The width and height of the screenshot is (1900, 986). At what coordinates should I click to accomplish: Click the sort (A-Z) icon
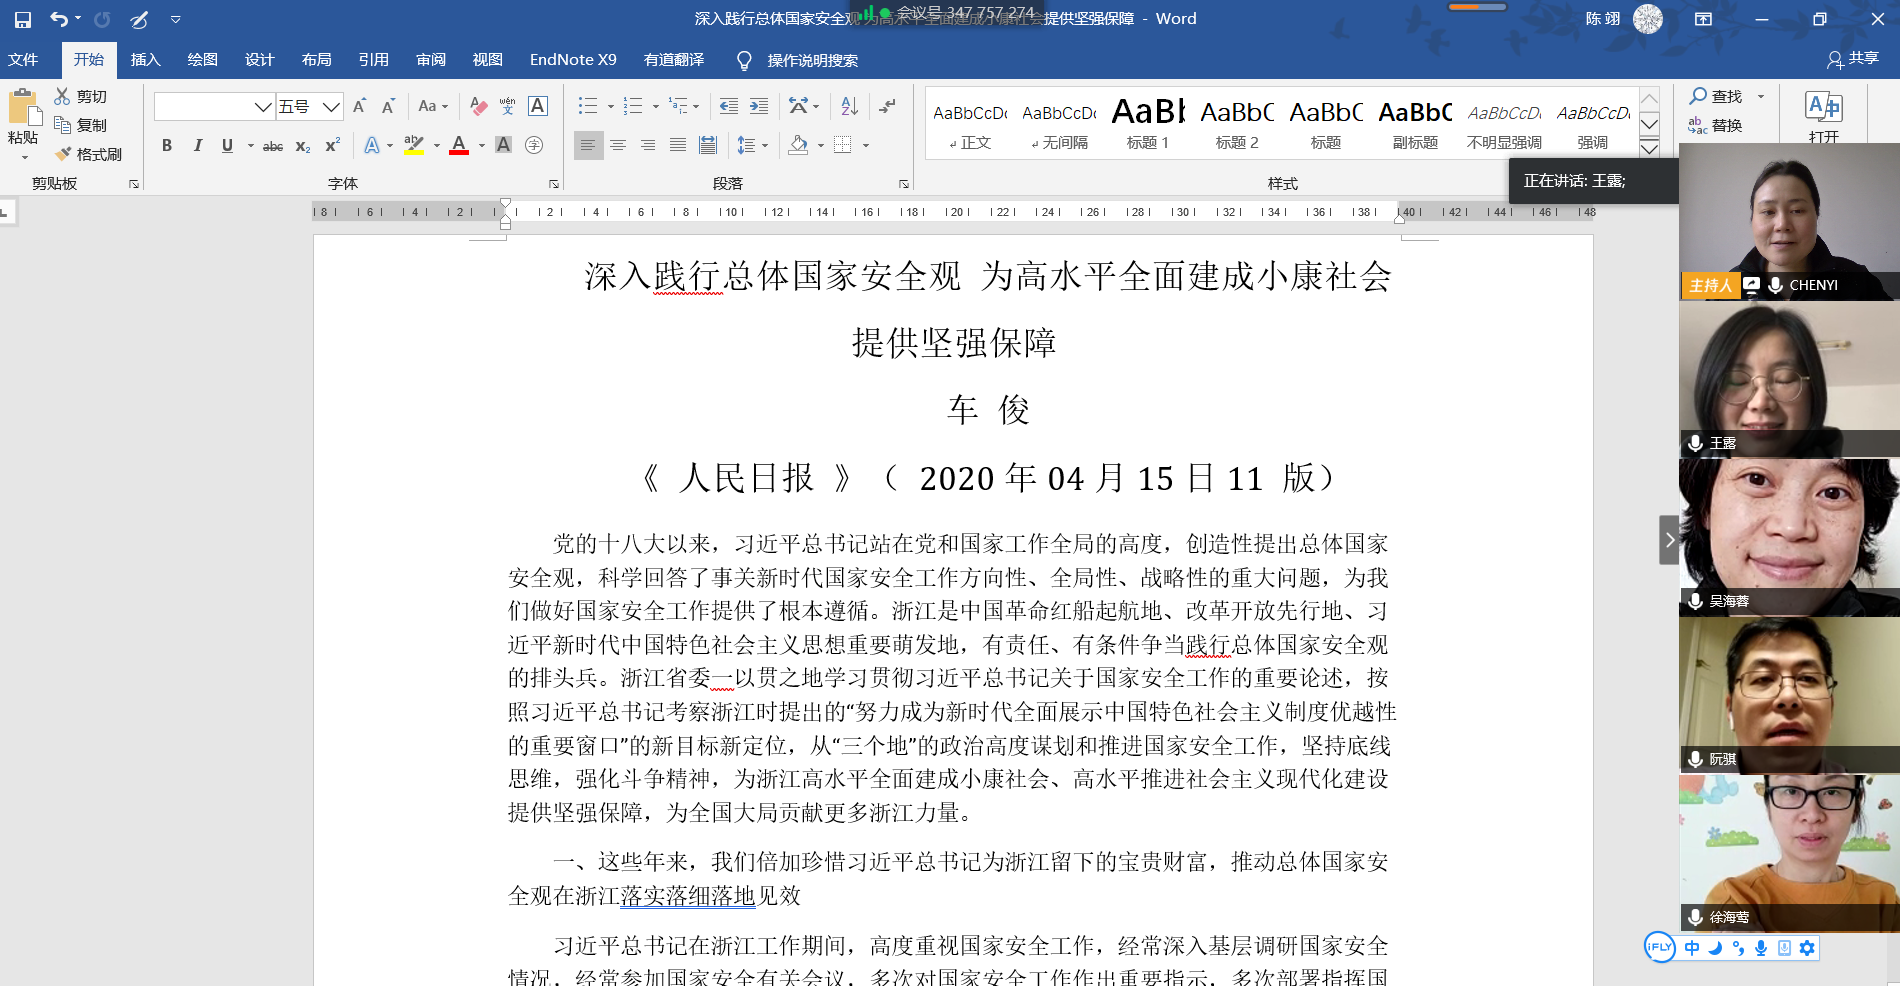click(x=849, y=106)
